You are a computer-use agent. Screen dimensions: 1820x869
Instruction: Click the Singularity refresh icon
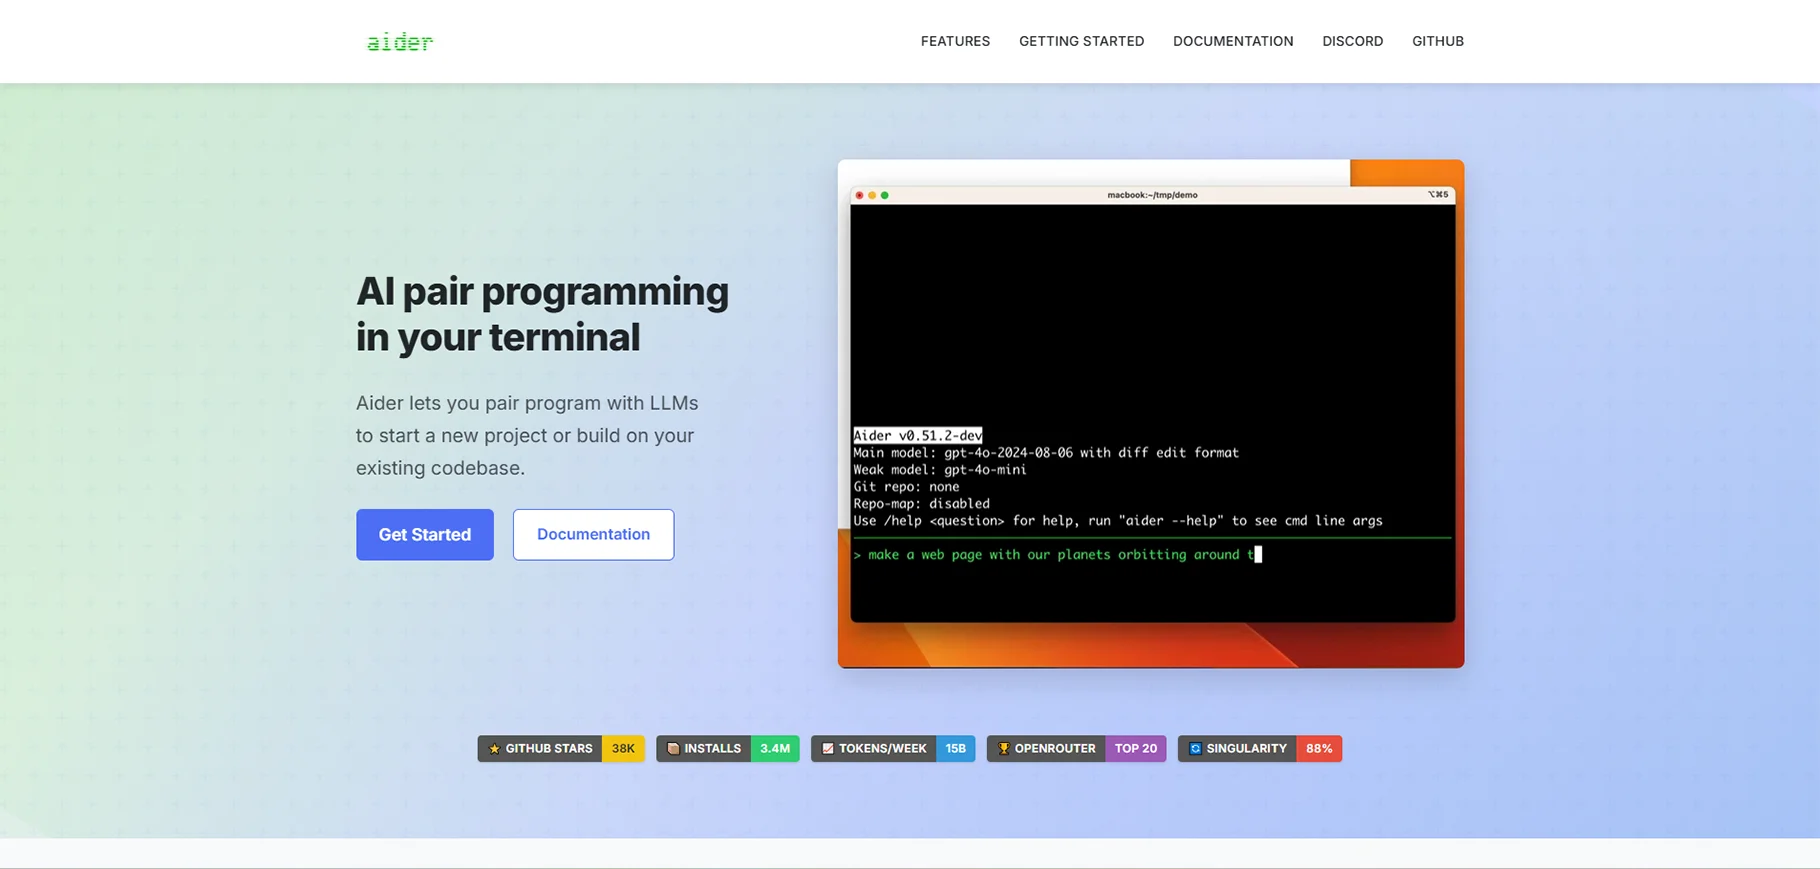click(x=1195, y=748)
